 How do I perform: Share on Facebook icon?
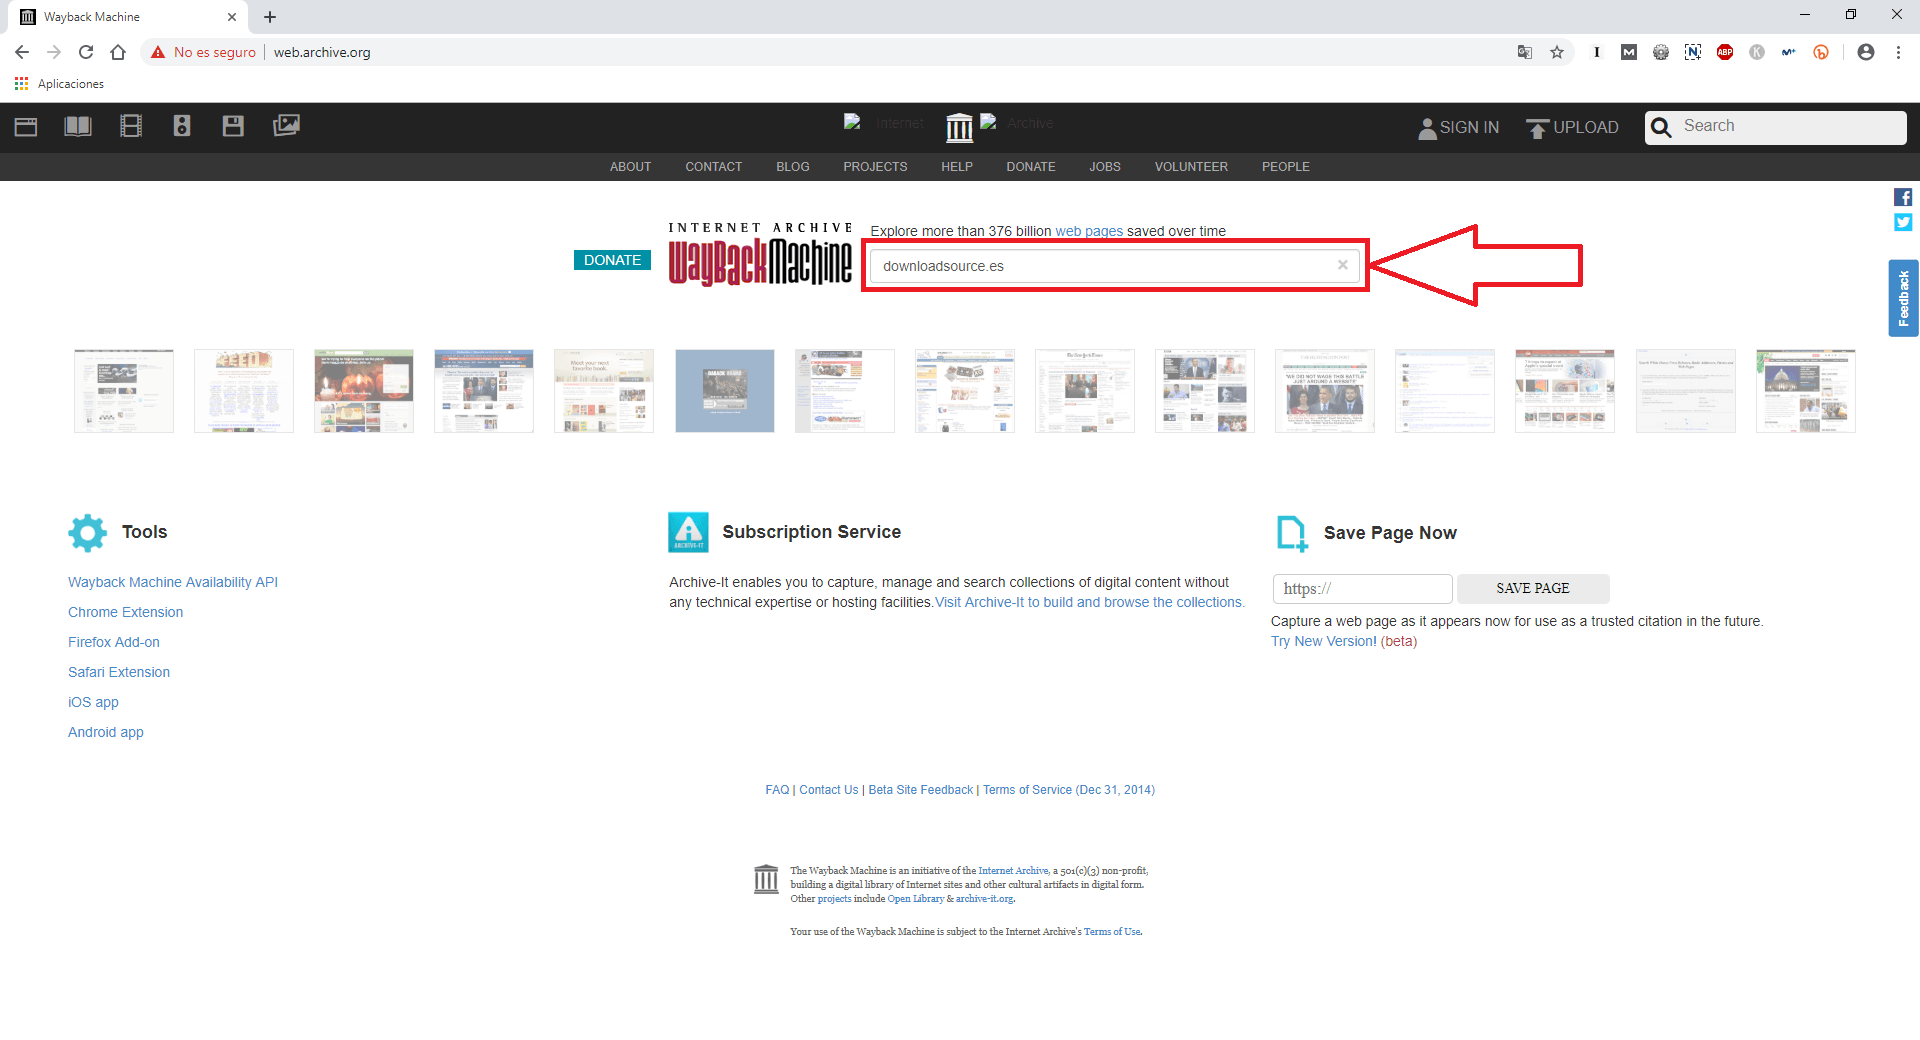1903,197
